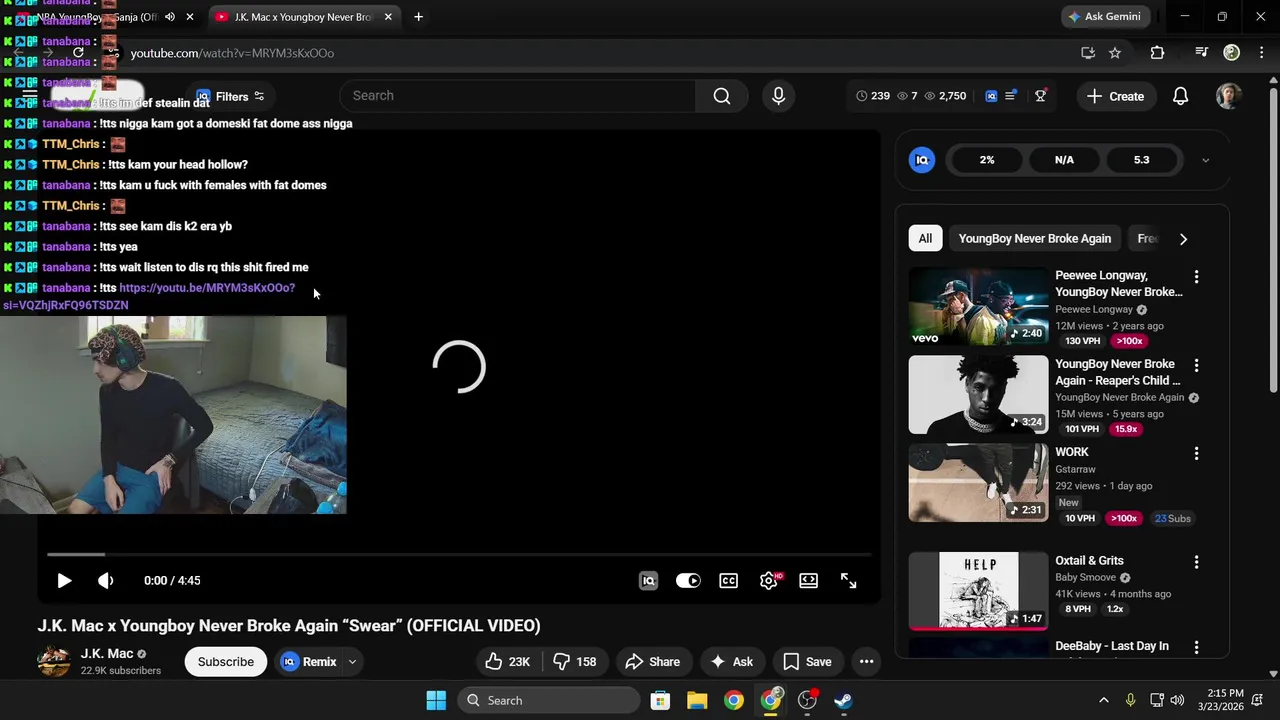The width and height of the screenshot is (1280, 720).
Task: Open options for Oxtail & Grits
Action: coord(1196,562)
